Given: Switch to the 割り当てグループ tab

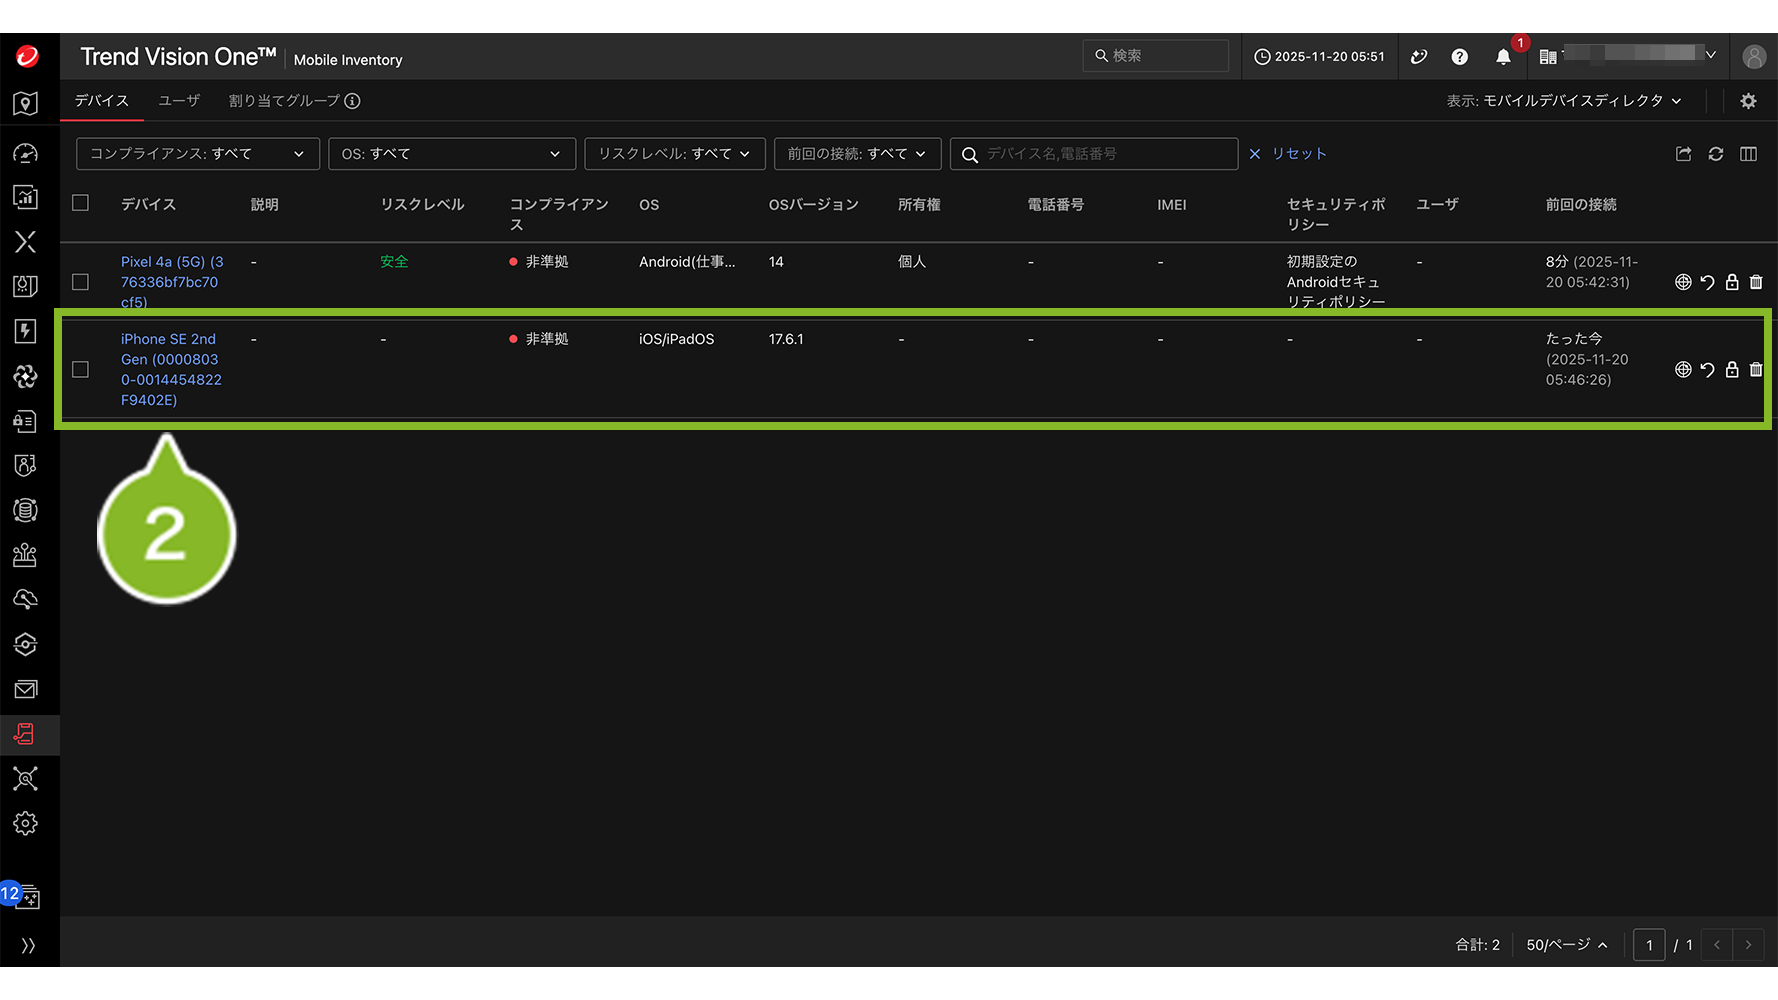Looking at the screenshot, I should (284, 101).
